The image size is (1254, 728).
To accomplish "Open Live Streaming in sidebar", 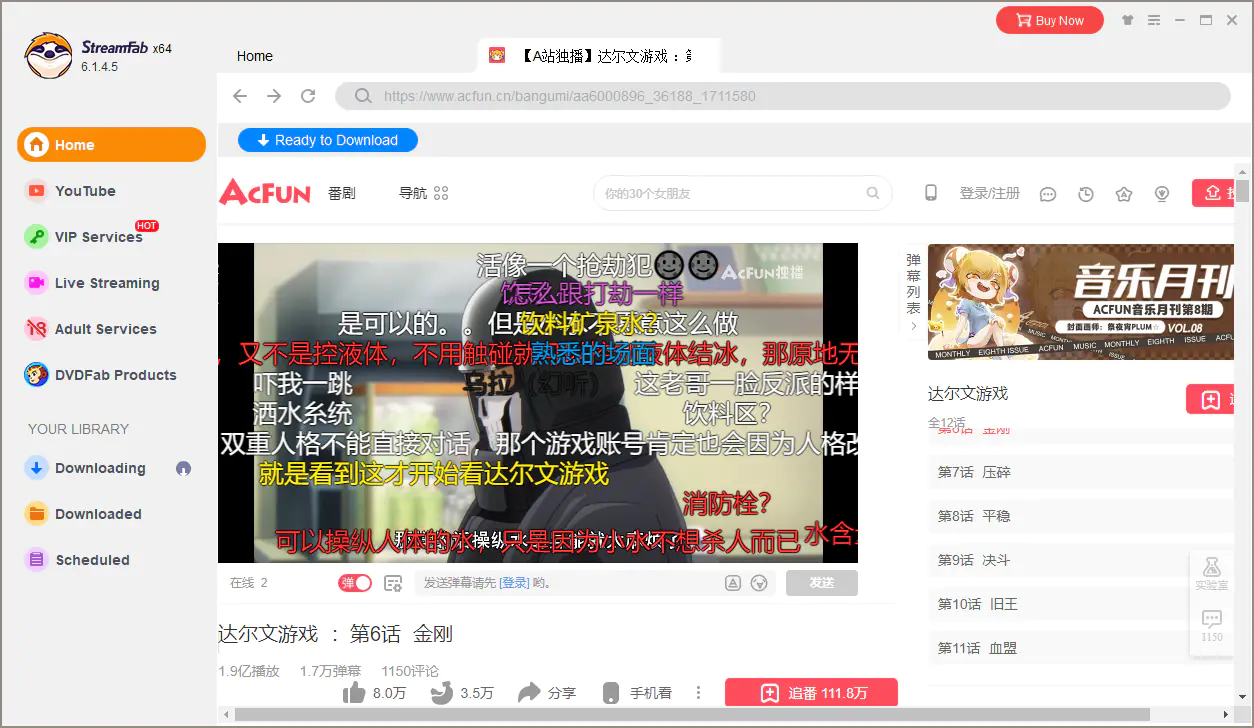I will coord(106,283).
